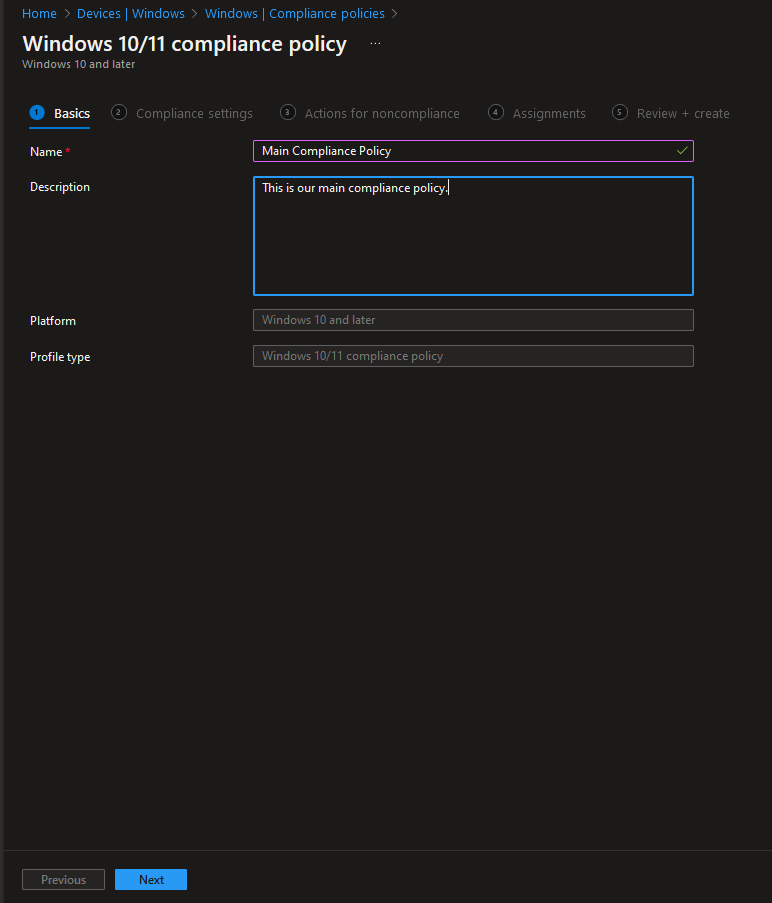Jump to Review + create tab

click(x=671, y=113)
